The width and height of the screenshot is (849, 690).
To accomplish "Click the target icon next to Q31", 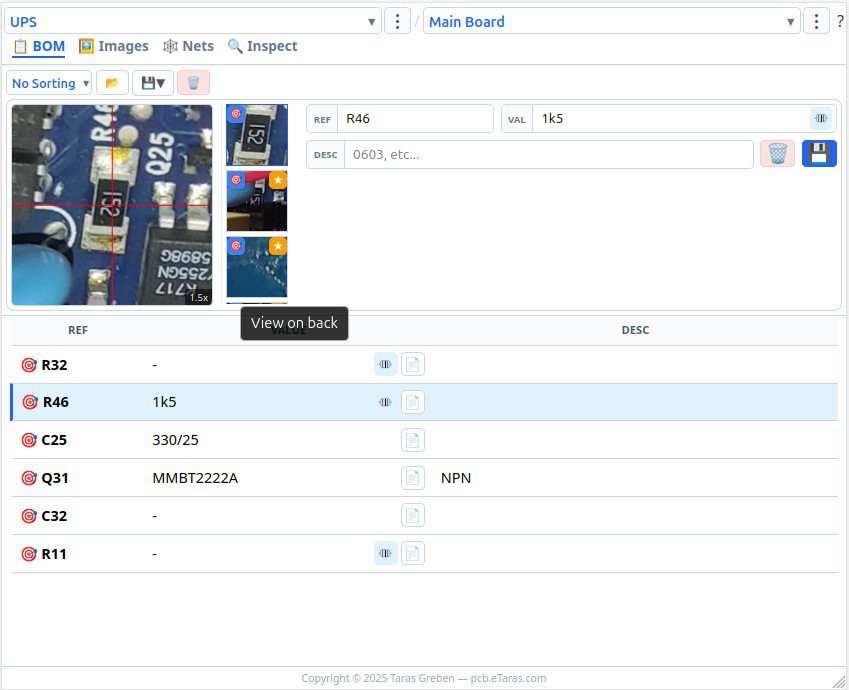I will click(x=29, y=478).
